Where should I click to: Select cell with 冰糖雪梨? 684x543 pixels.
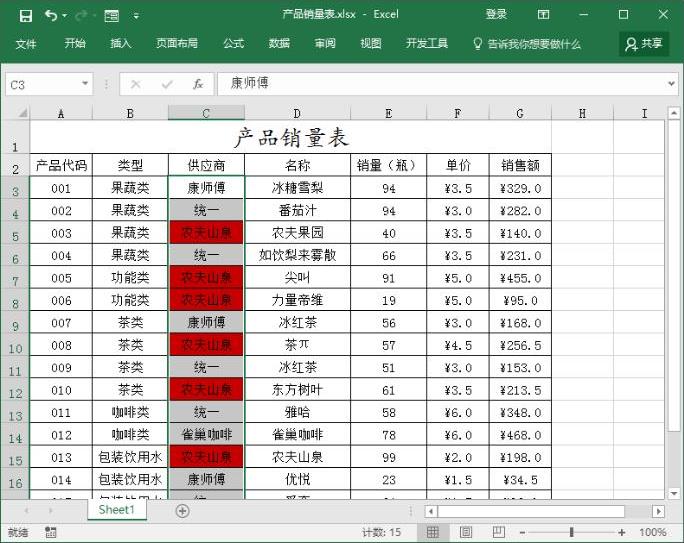pyautogui.click(x=297, y=188)
